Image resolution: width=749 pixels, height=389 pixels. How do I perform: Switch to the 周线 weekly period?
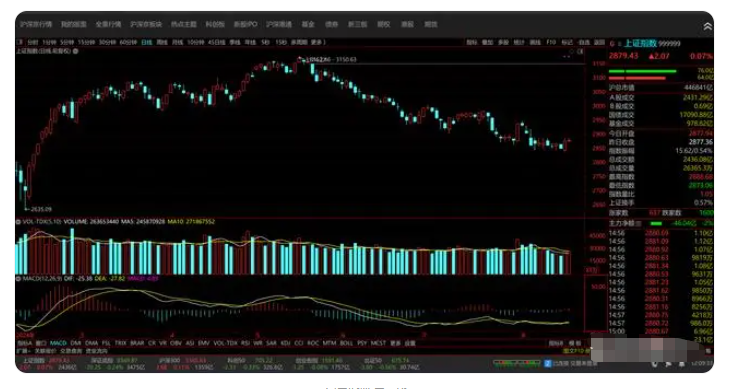[x=162, y=43]
